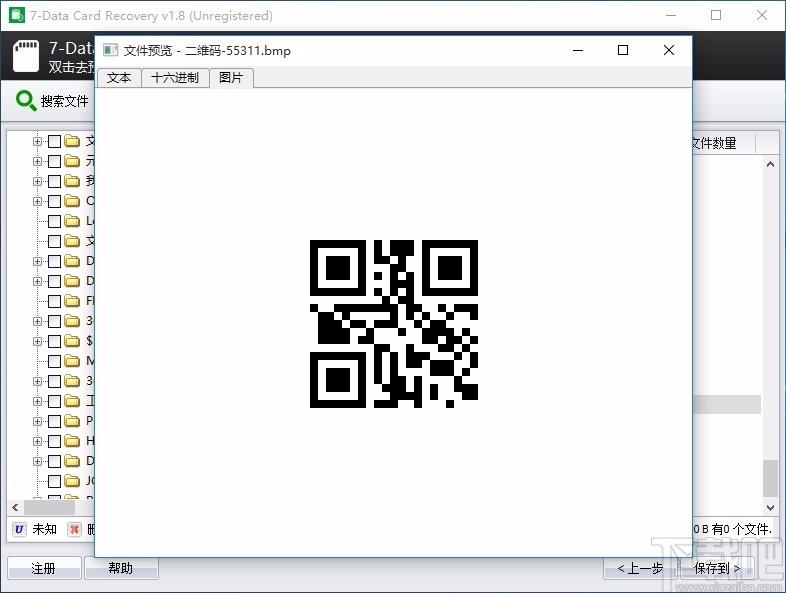
Task: Click the vertical scrollbar thumb in file list
Action: click(770, 478)
